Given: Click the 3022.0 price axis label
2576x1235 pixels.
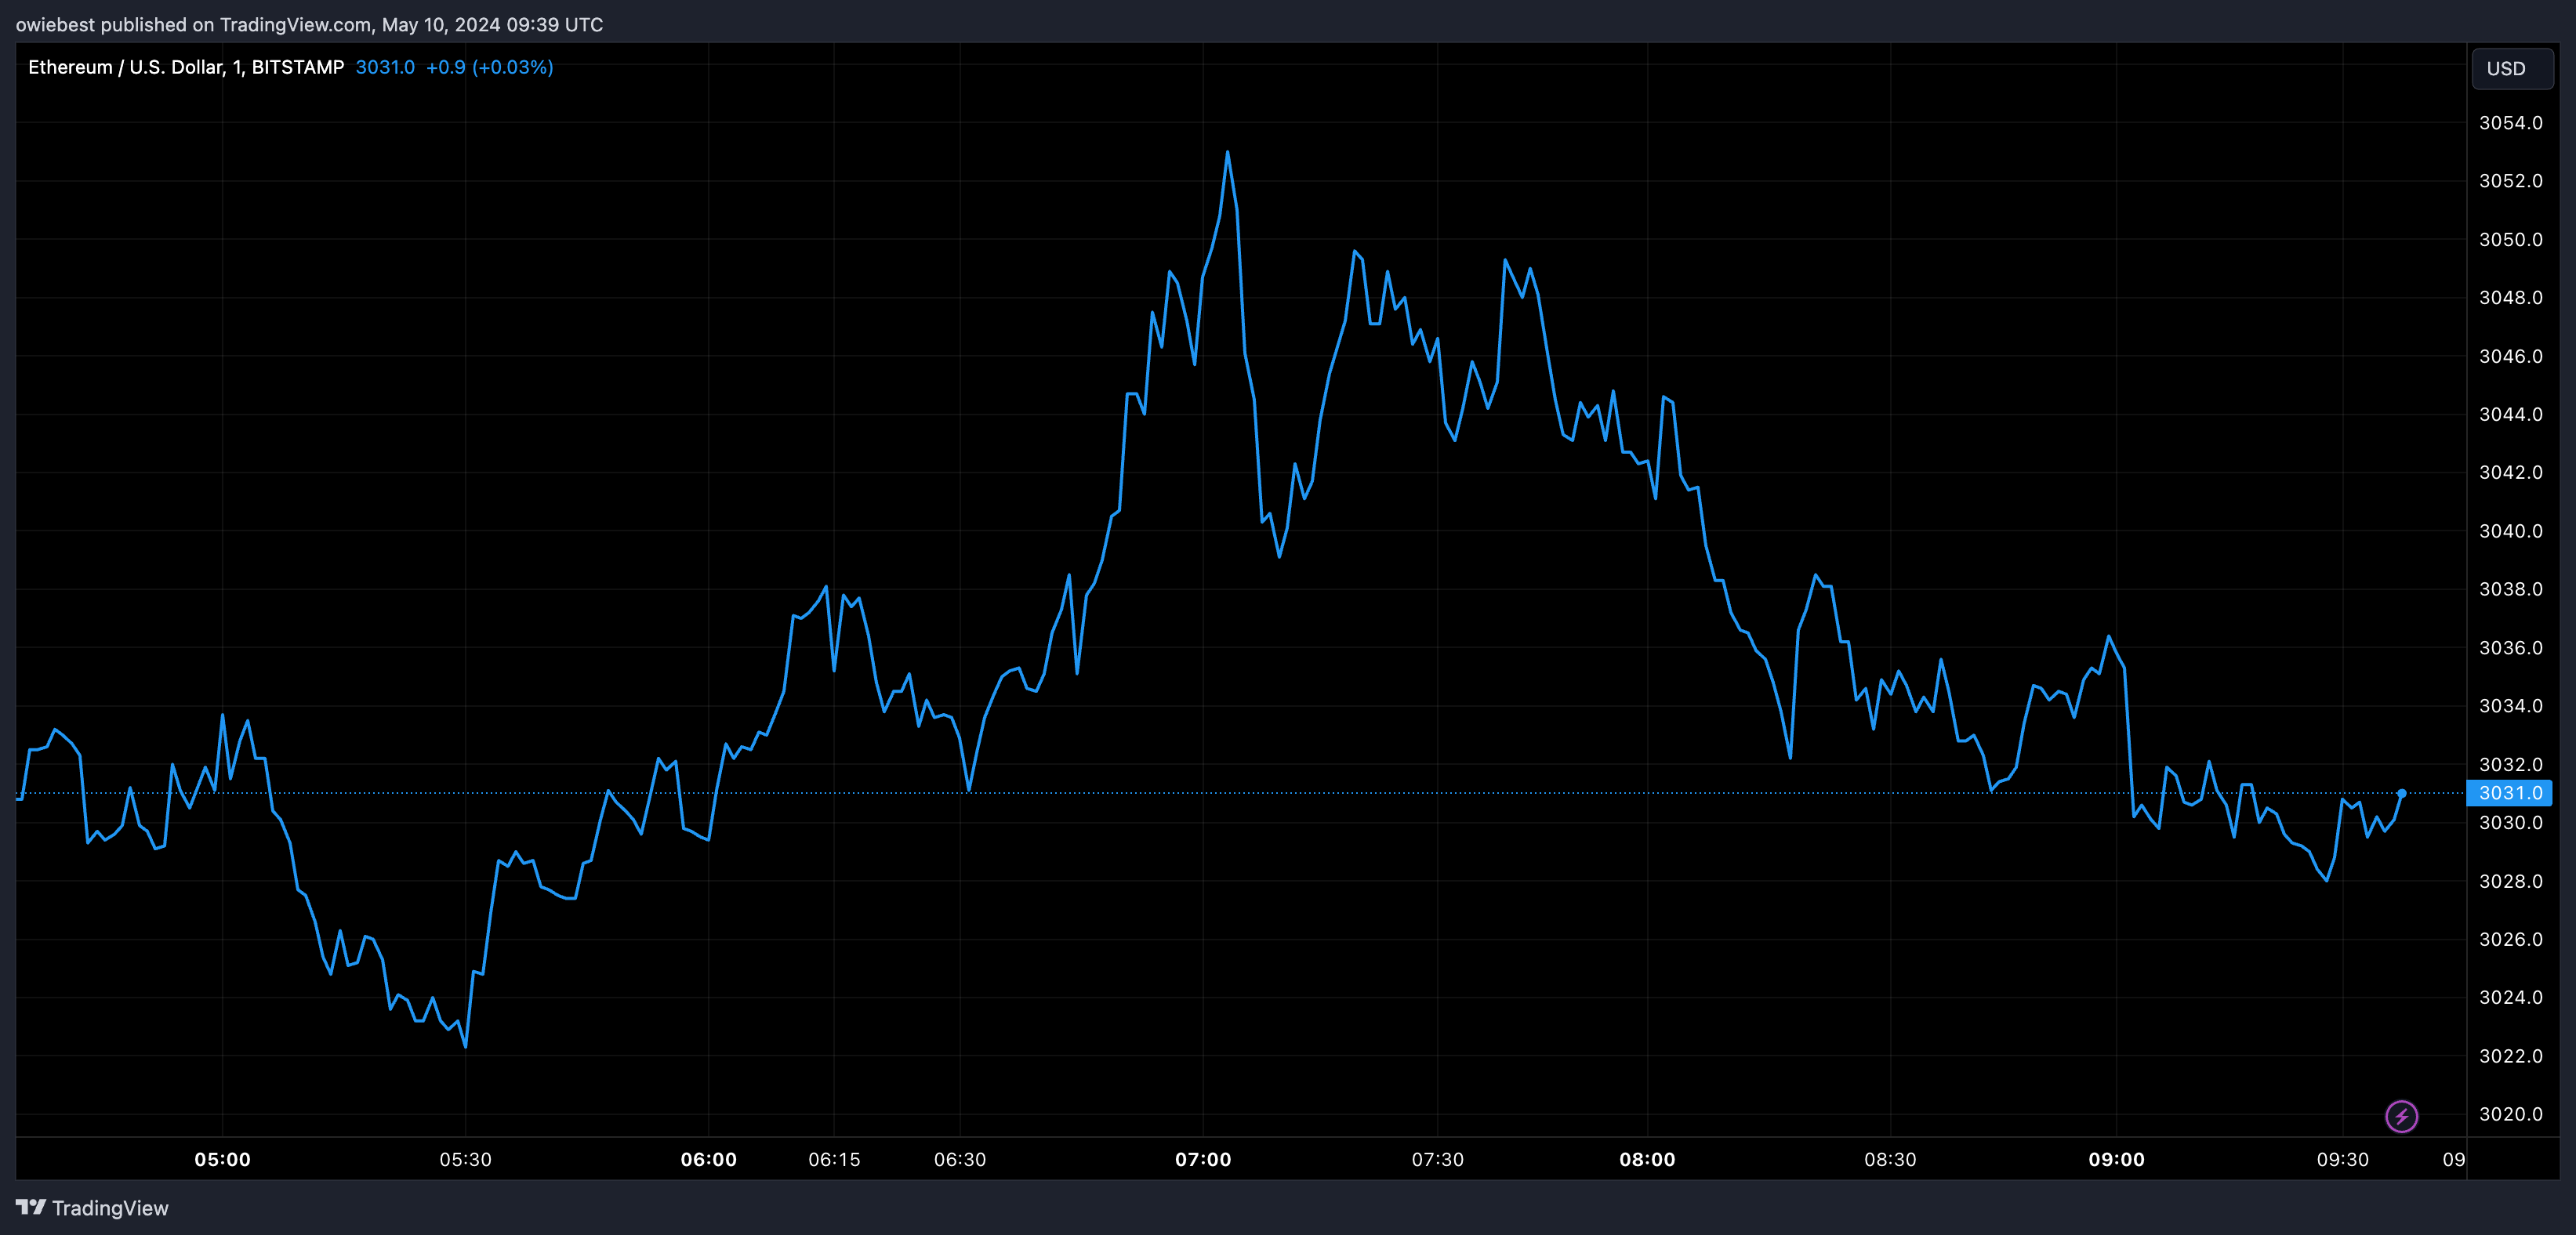Looking at the screenshot, I should [x=2510, y=1056].
